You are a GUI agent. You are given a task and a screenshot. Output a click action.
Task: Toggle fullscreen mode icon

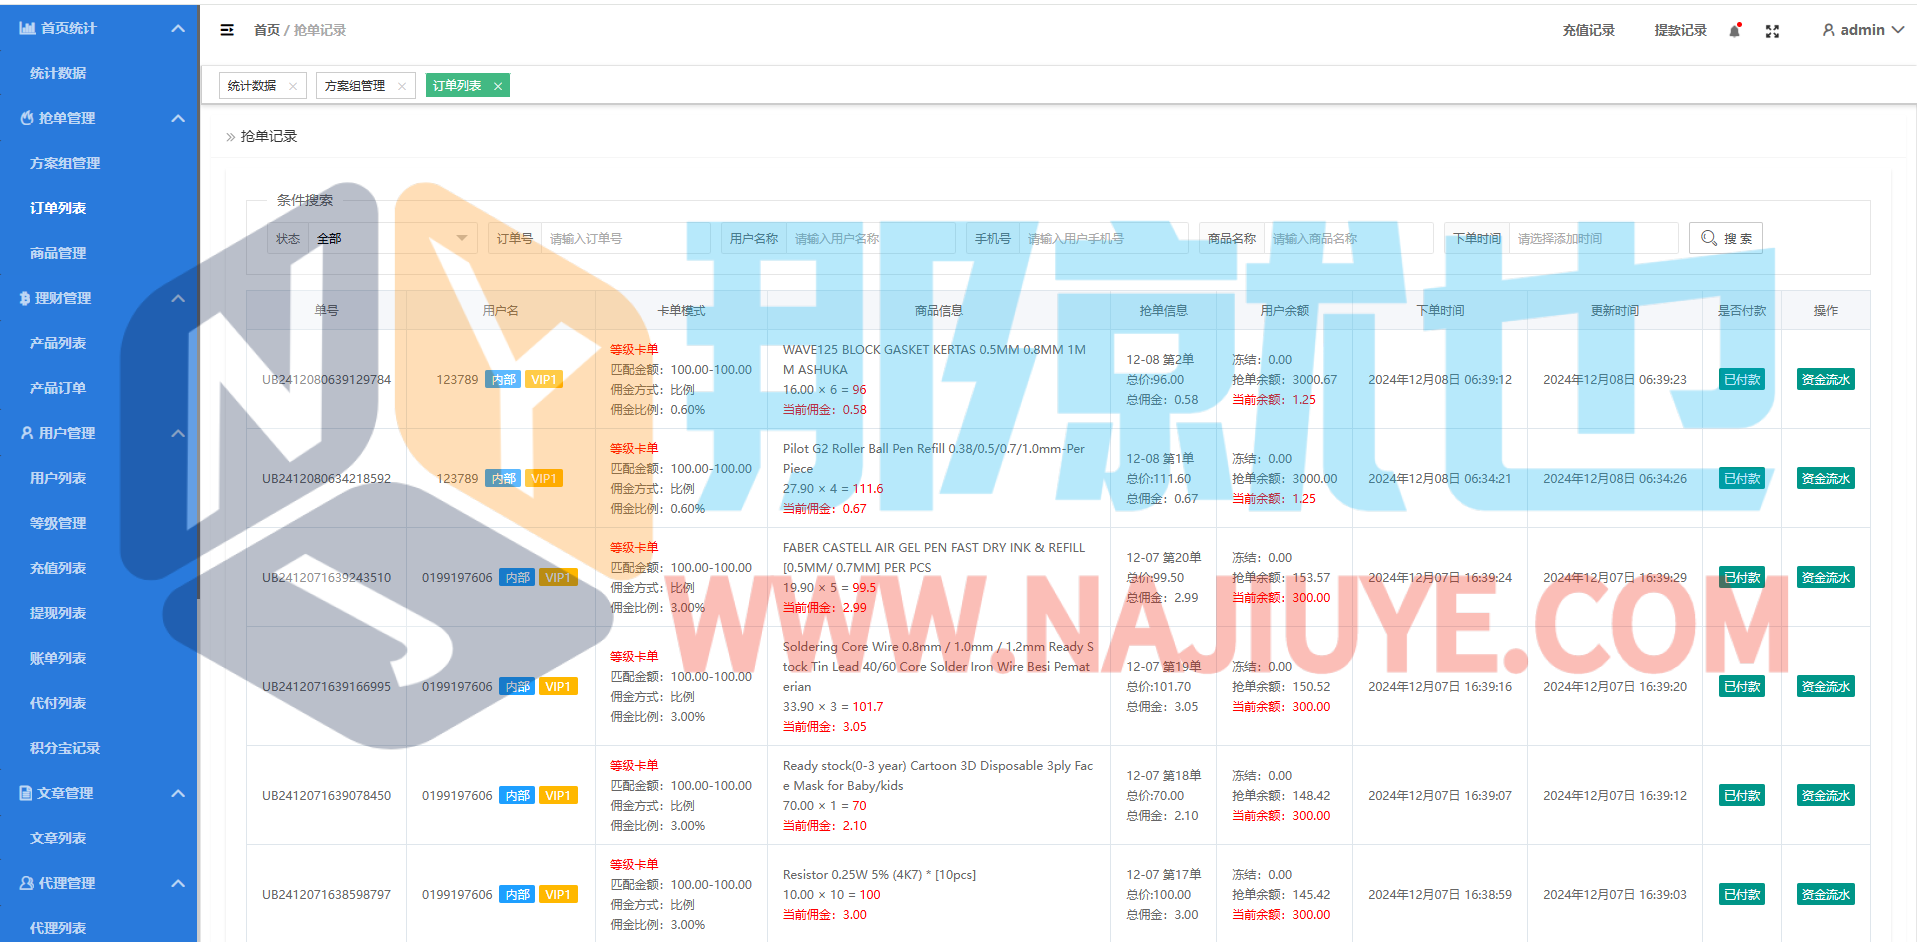(1772, 31)
